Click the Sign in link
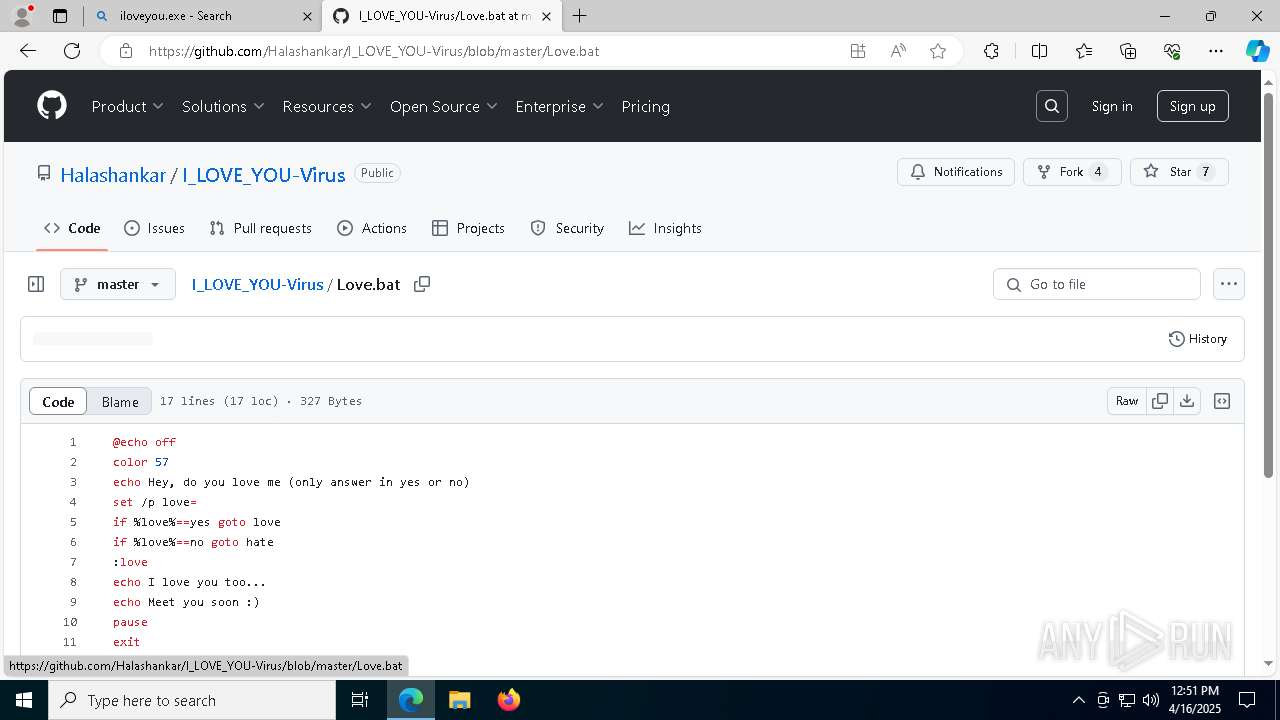 click(1112, 106)
